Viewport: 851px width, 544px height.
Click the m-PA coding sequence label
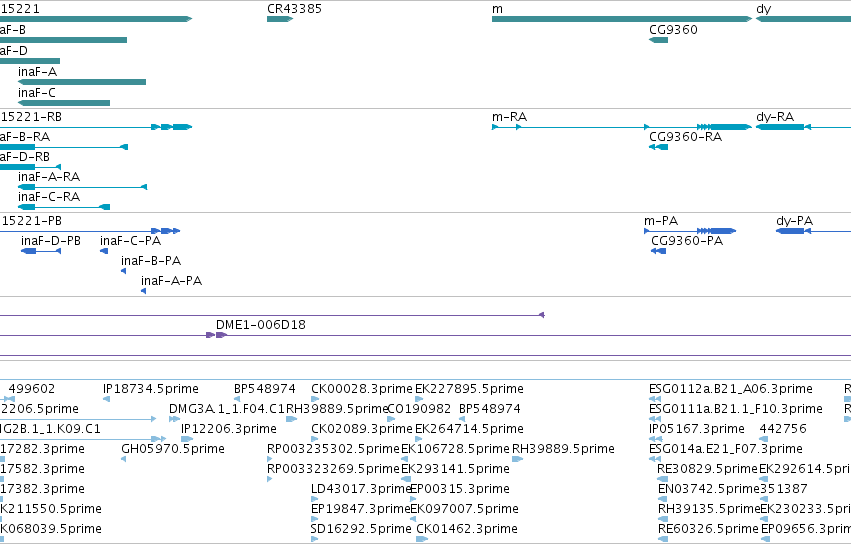click(661, 221)
